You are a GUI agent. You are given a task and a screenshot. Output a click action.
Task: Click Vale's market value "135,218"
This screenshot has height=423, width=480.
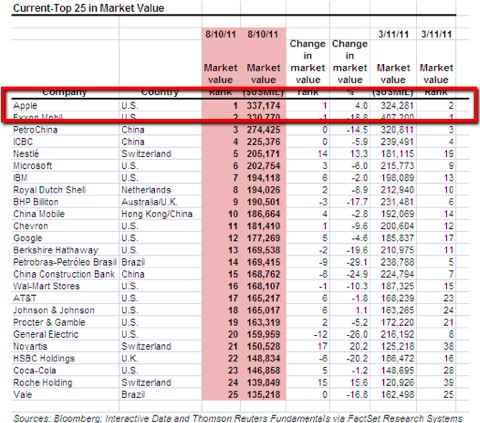(263, 394)
